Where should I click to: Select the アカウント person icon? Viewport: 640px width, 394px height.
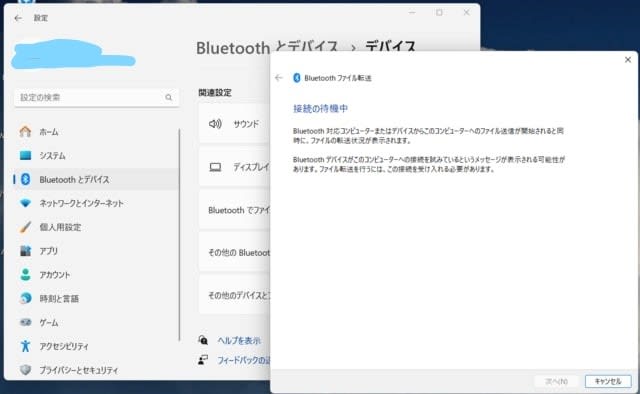point(25,274)
